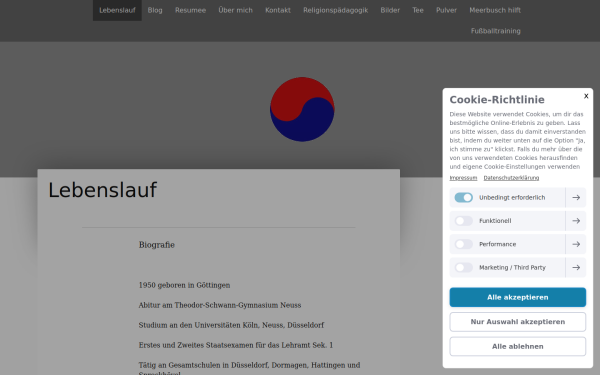Click the Lebenslauf page heading
This screenshot has height=375, width=600.
click(103, 190)
